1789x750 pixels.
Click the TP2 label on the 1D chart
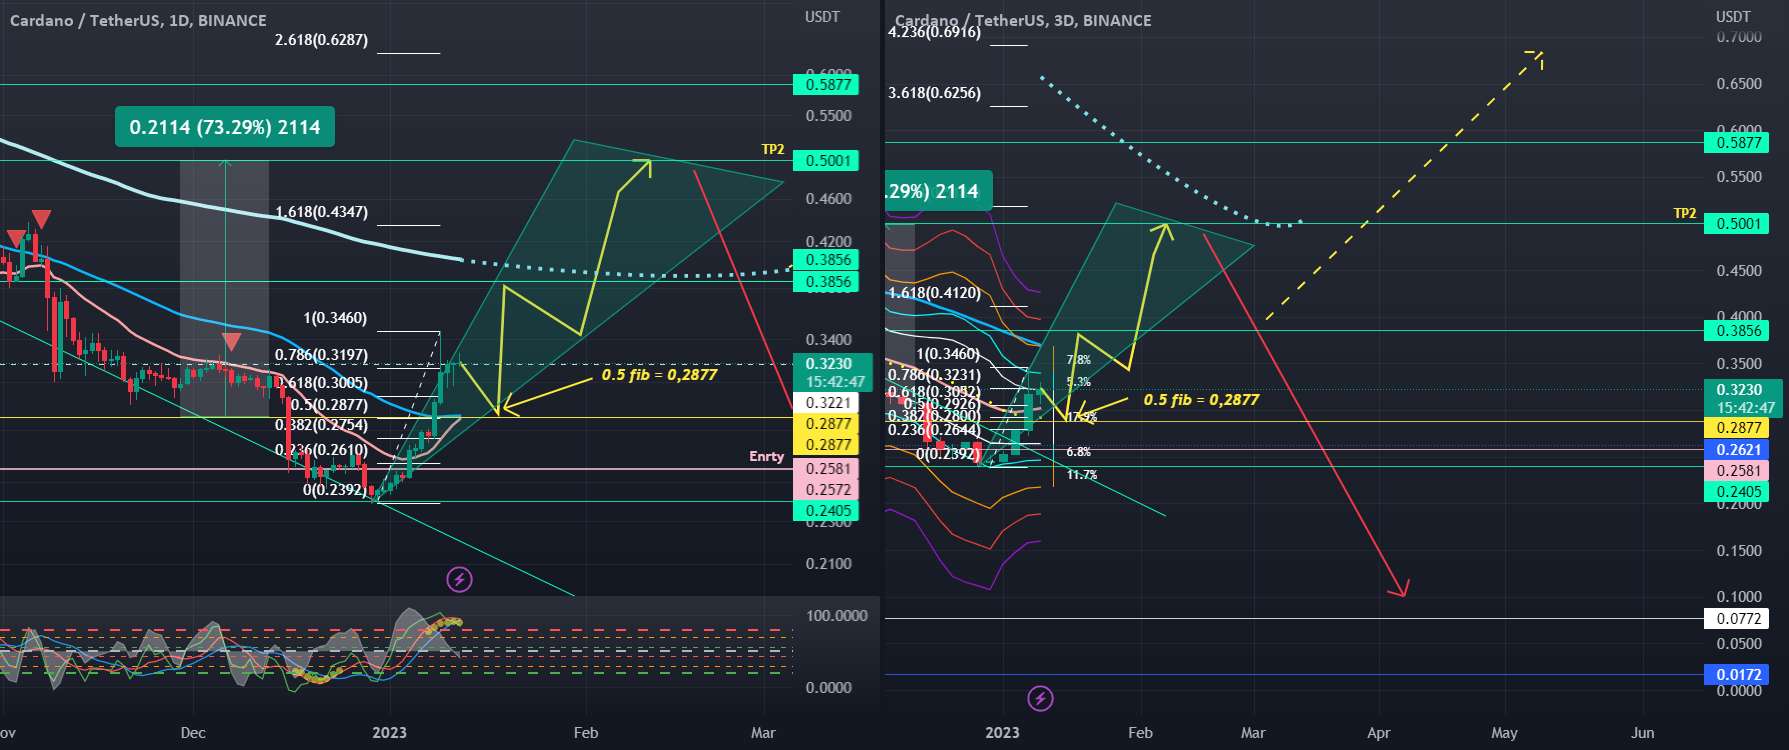click(773, 149)
